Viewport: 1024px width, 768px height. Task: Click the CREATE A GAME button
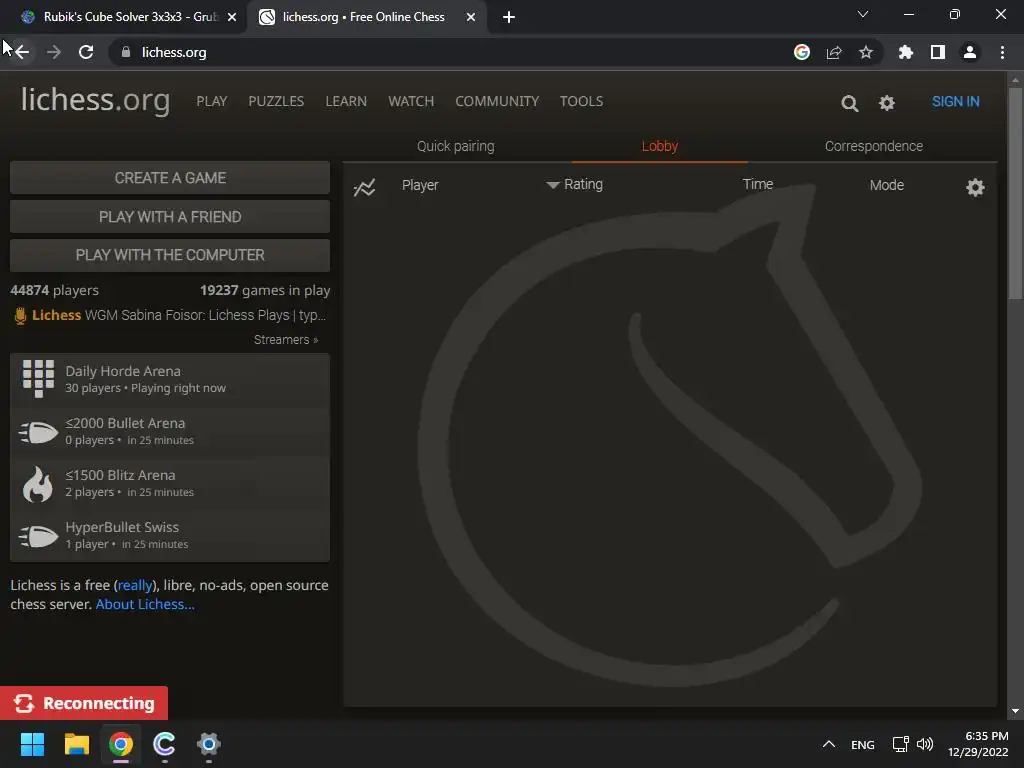click(170, 178)
